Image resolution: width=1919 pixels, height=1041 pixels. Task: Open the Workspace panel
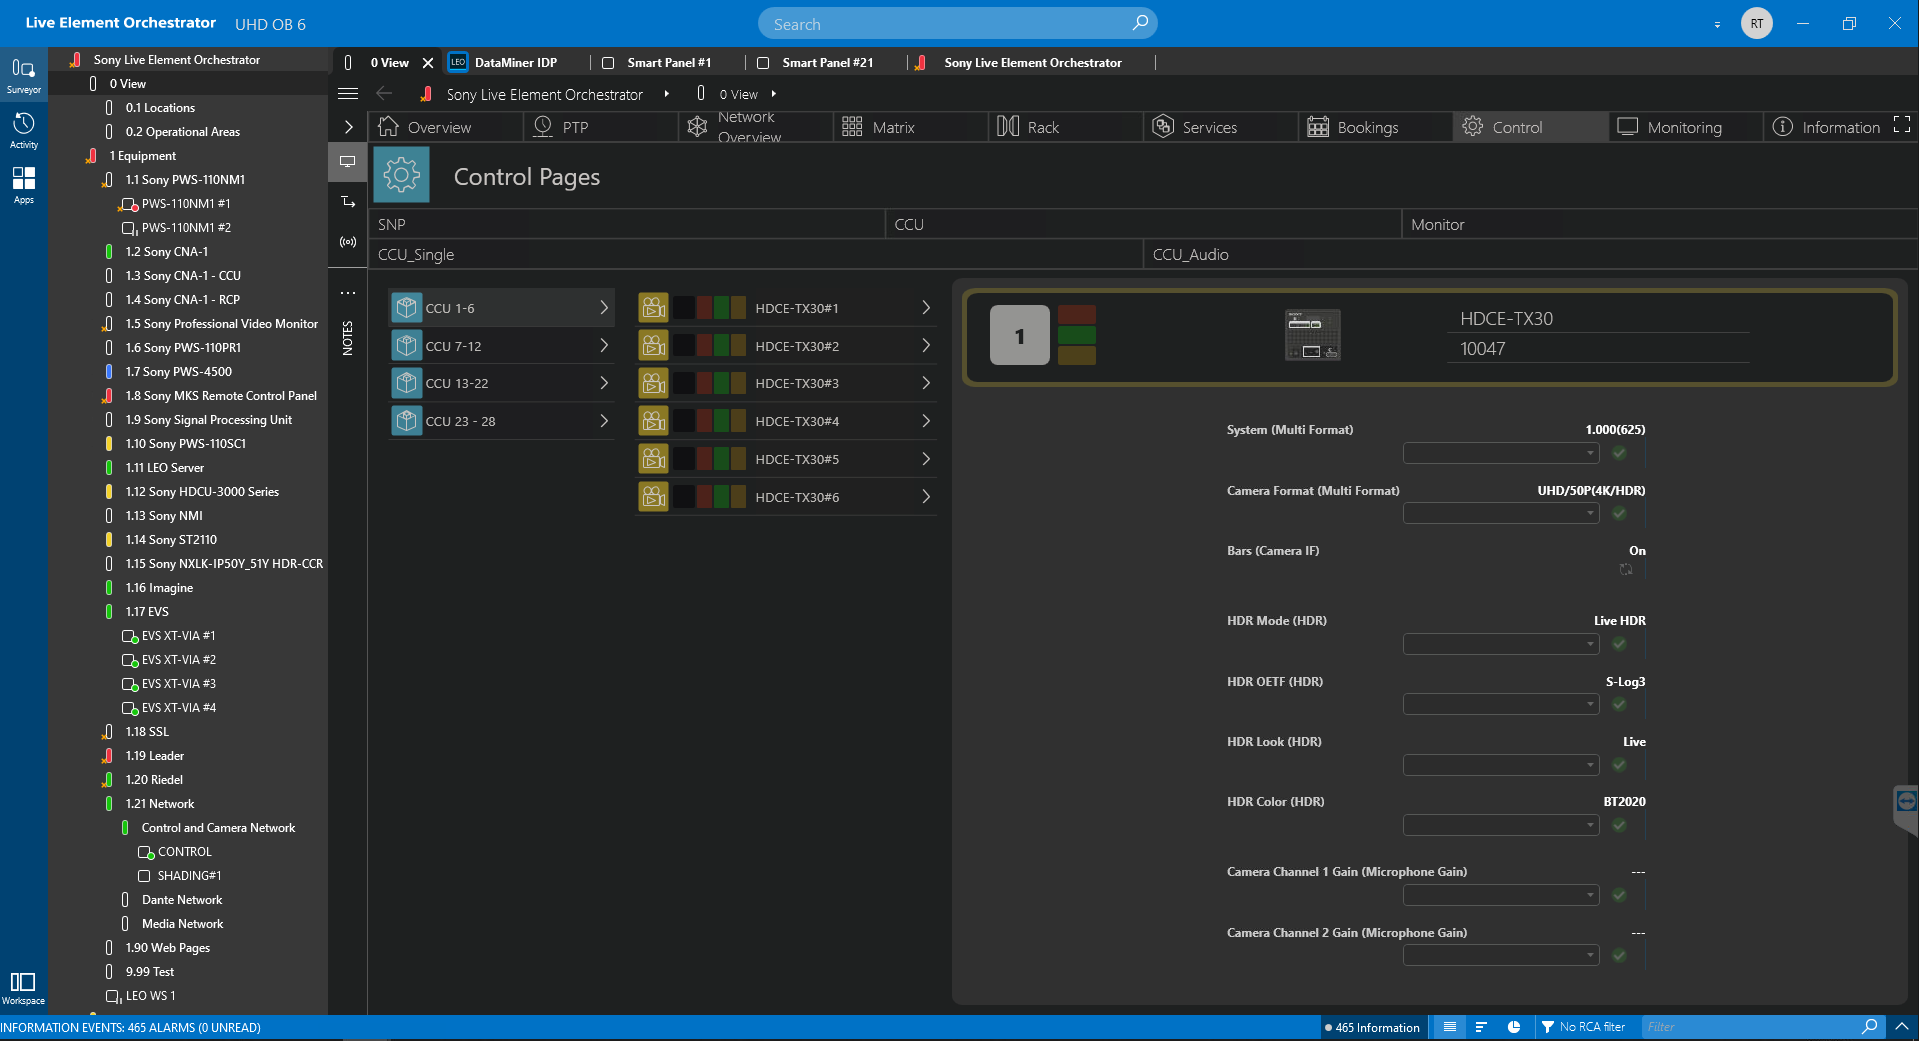pos(23,987)
